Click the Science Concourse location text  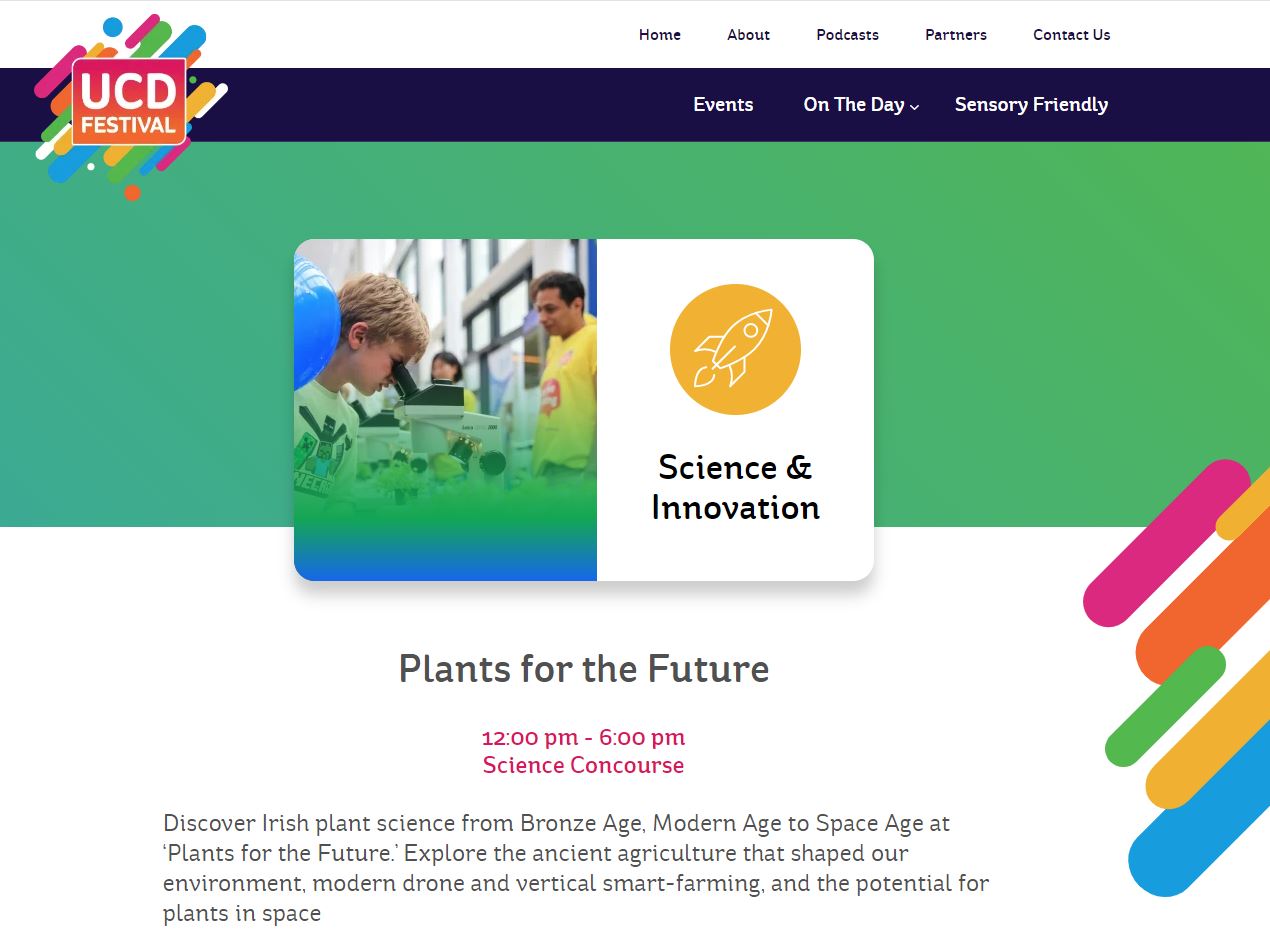click(583, 766)
